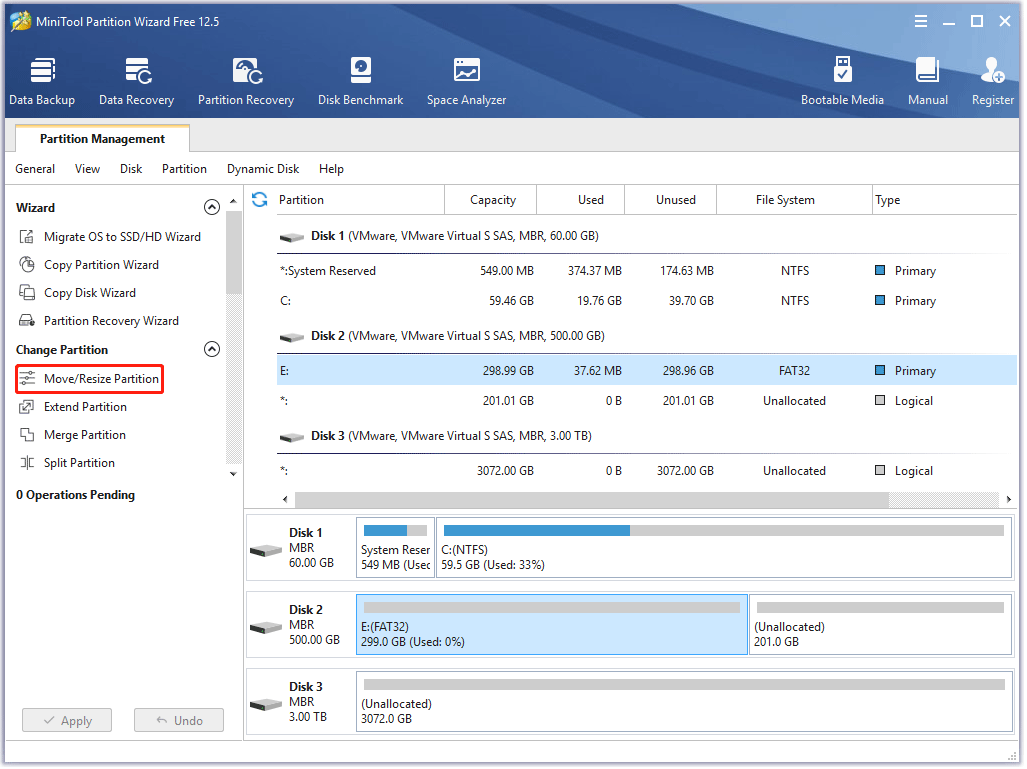The width and height of the screenshot is (1027, 769).
Task: Select the E: FAT32 partition row
Action: click(648, 371)
